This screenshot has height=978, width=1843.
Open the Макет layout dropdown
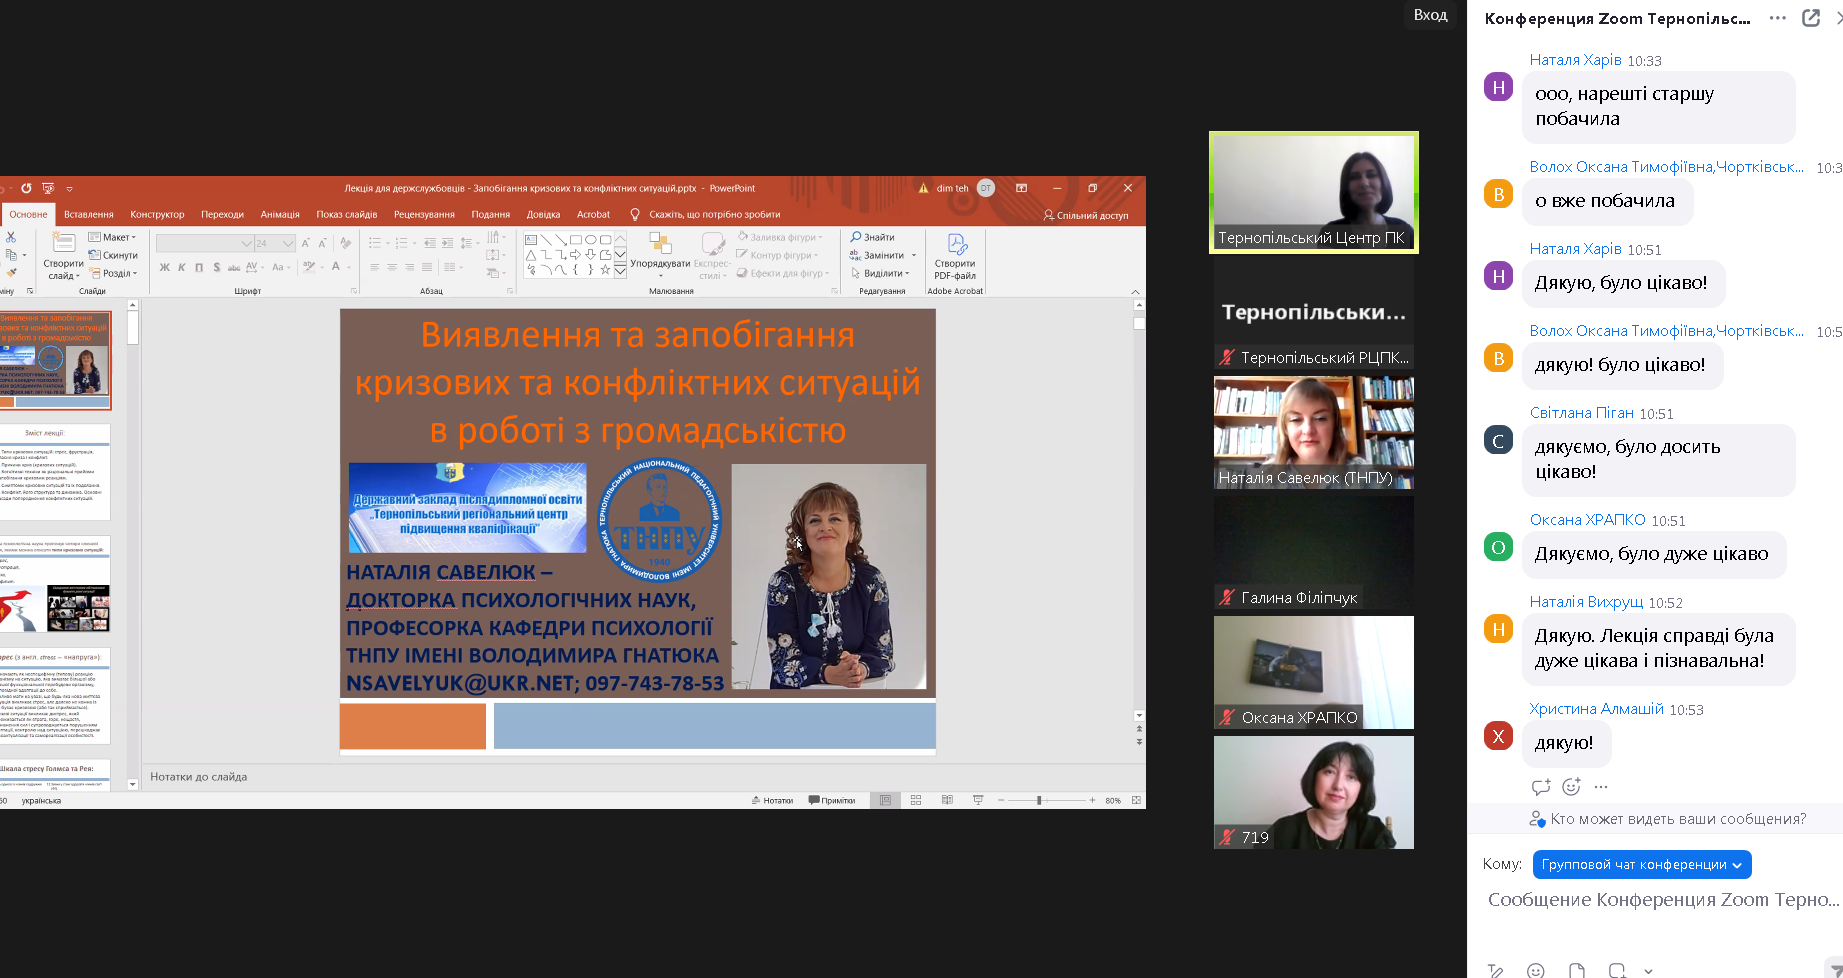pos(112,237)
